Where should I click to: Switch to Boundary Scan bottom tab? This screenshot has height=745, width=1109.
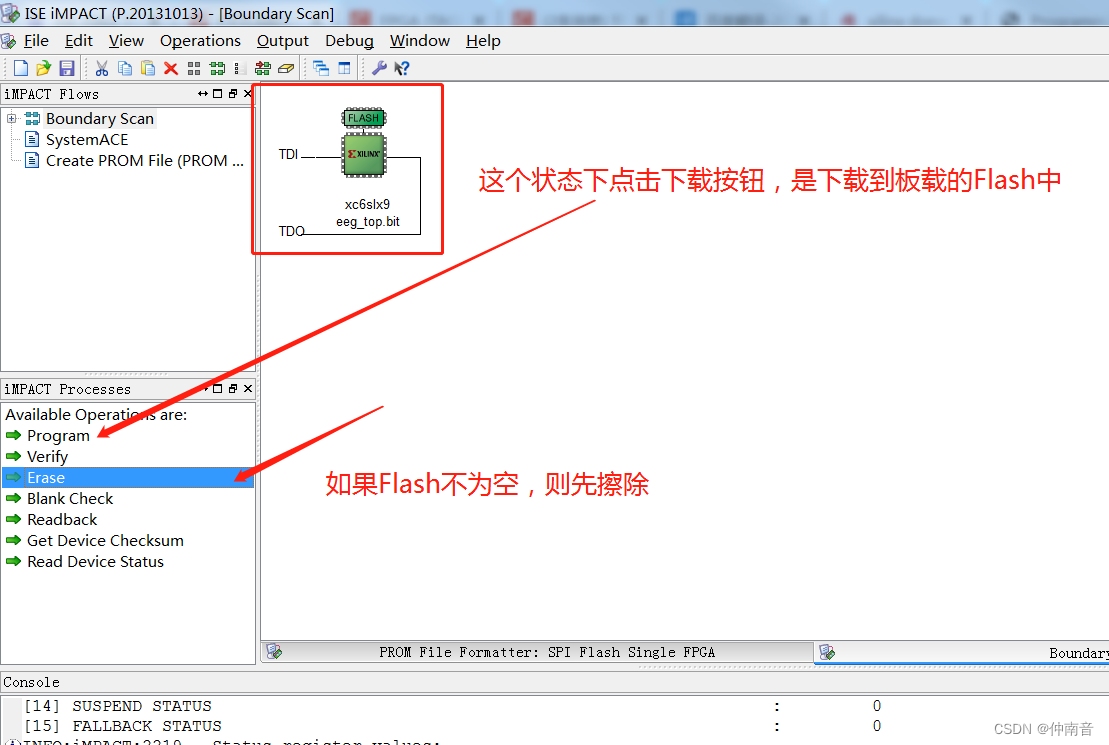point(962,652)
